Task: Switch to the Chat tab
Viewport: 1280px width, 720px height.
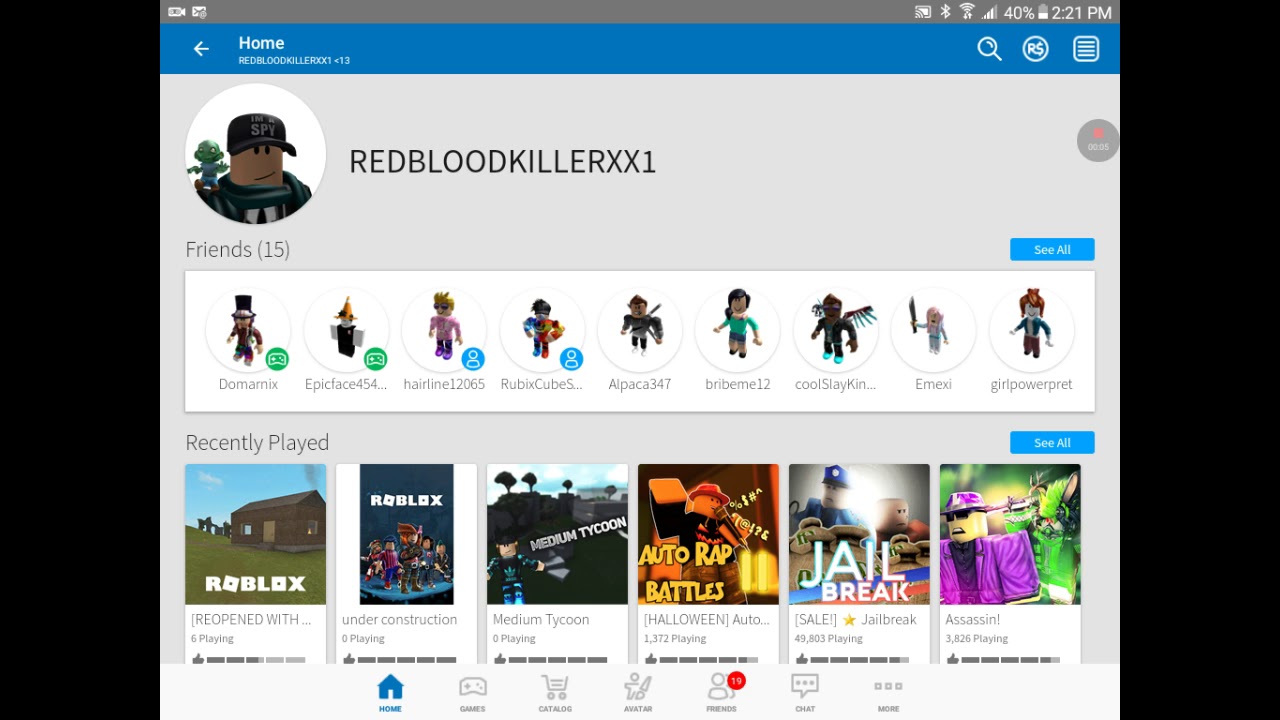Action: point(805,693)
